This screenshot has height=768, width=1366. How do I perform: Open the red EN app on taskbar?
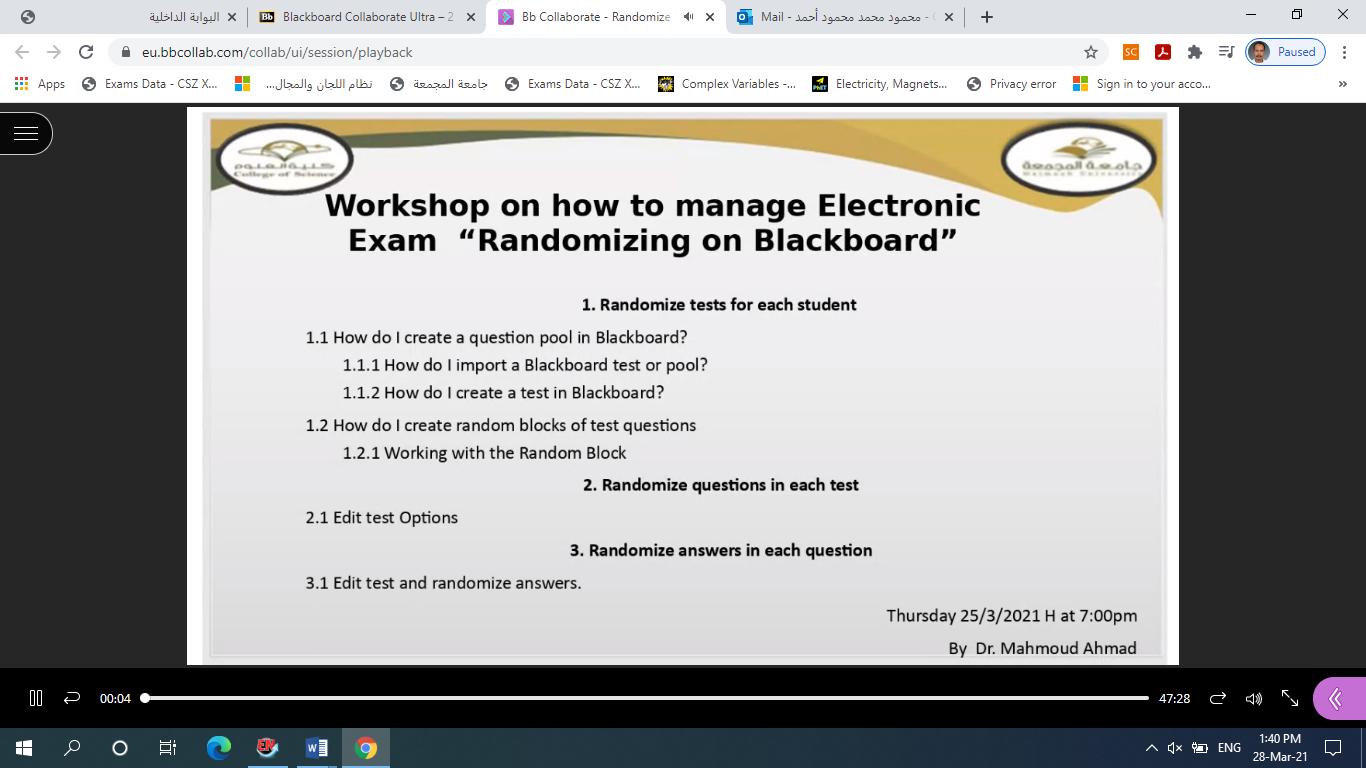267,747
